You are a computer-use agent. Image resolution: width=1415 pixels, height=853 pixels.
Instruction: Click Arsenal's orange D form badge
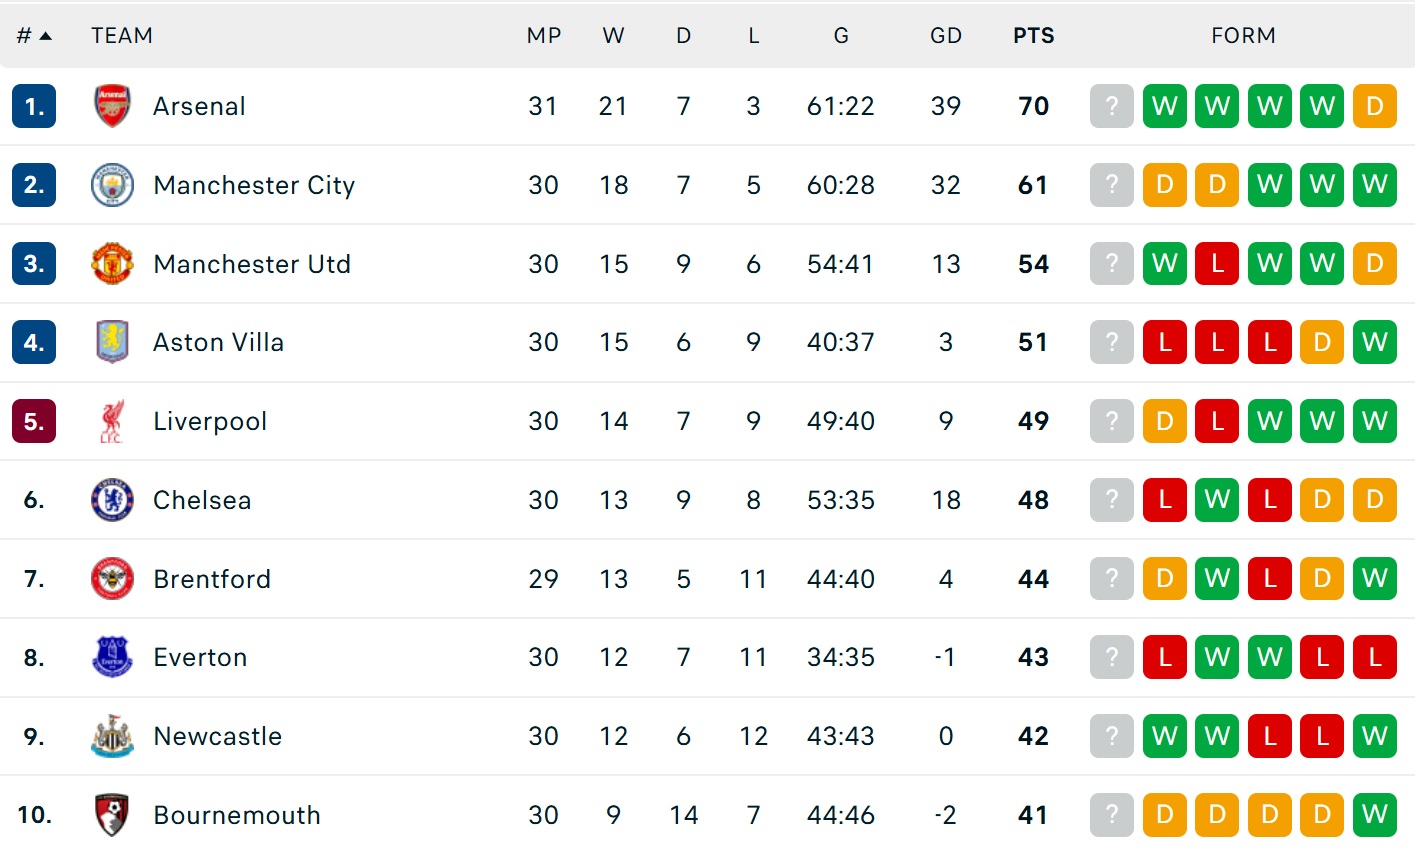point(1374,106)
